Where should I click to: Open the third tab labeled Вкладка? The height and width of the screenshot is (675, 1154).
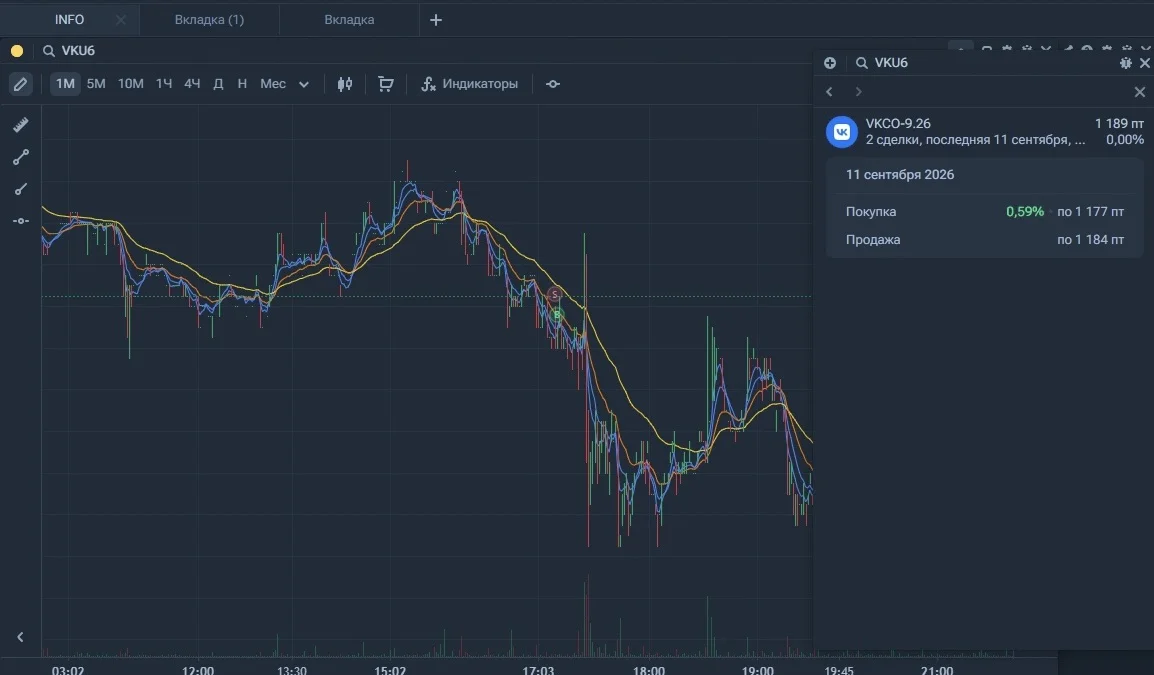coord(349,20)
